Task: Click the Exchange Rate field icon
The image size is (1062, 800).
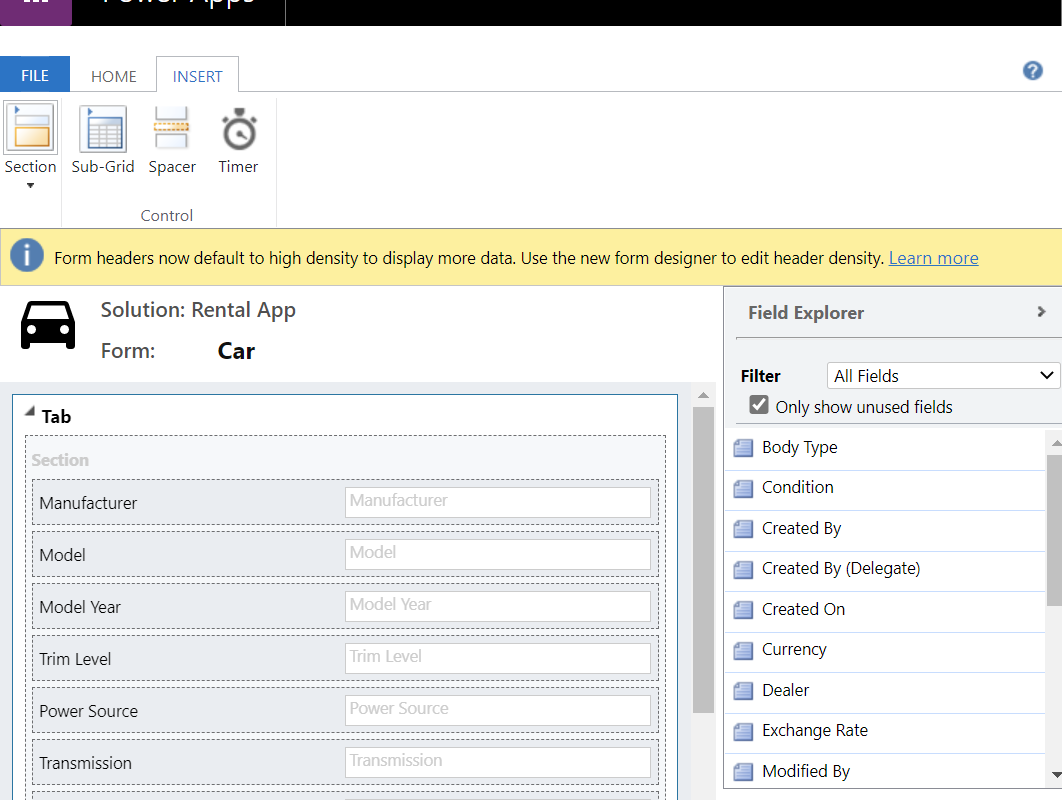Action: point(743,731)
